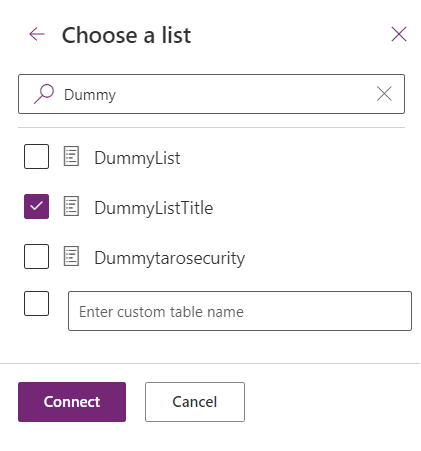Viewport: 421px width, 451px height.
Task: Click the list icon beside DummyListTitle
Action: point(71,206)
